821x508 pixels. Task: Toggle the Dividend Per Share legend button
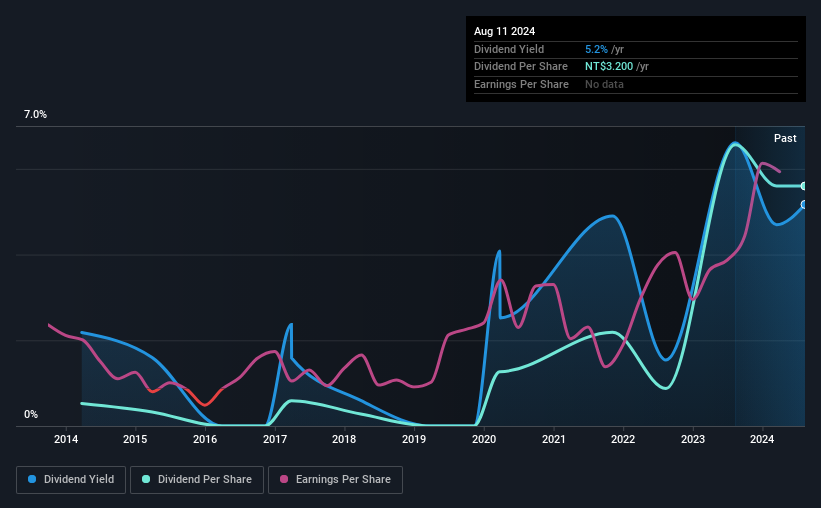tap(197, 480)
